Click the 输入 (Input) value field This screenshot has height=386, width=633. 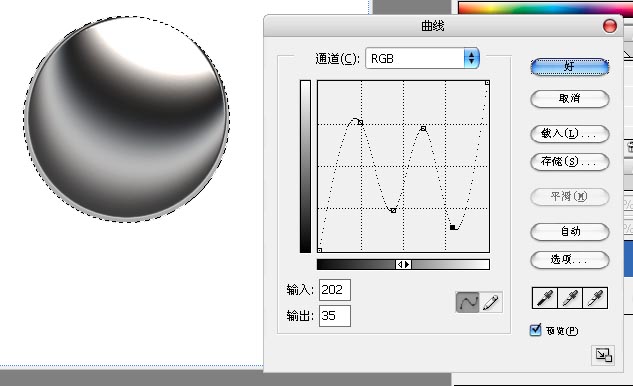[x=335, y=290]
